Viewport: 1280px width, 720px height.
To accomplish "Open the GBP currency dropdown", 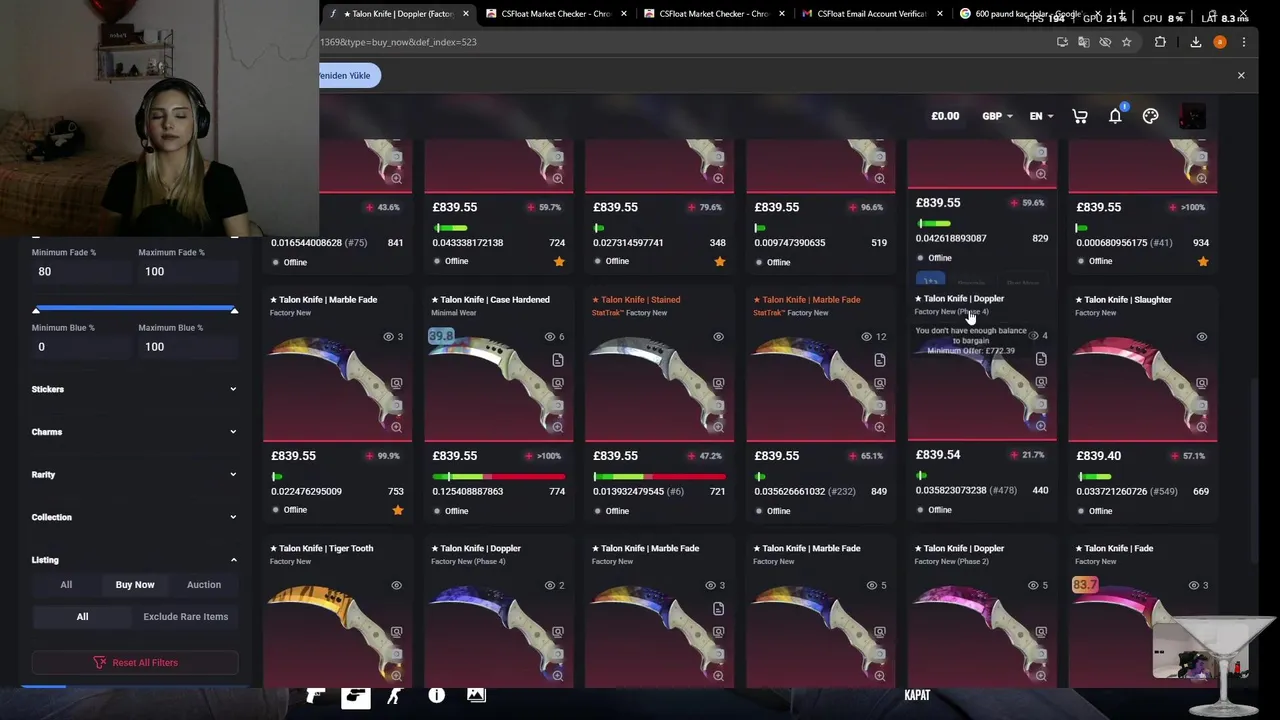I will click(x=997, y=116).
